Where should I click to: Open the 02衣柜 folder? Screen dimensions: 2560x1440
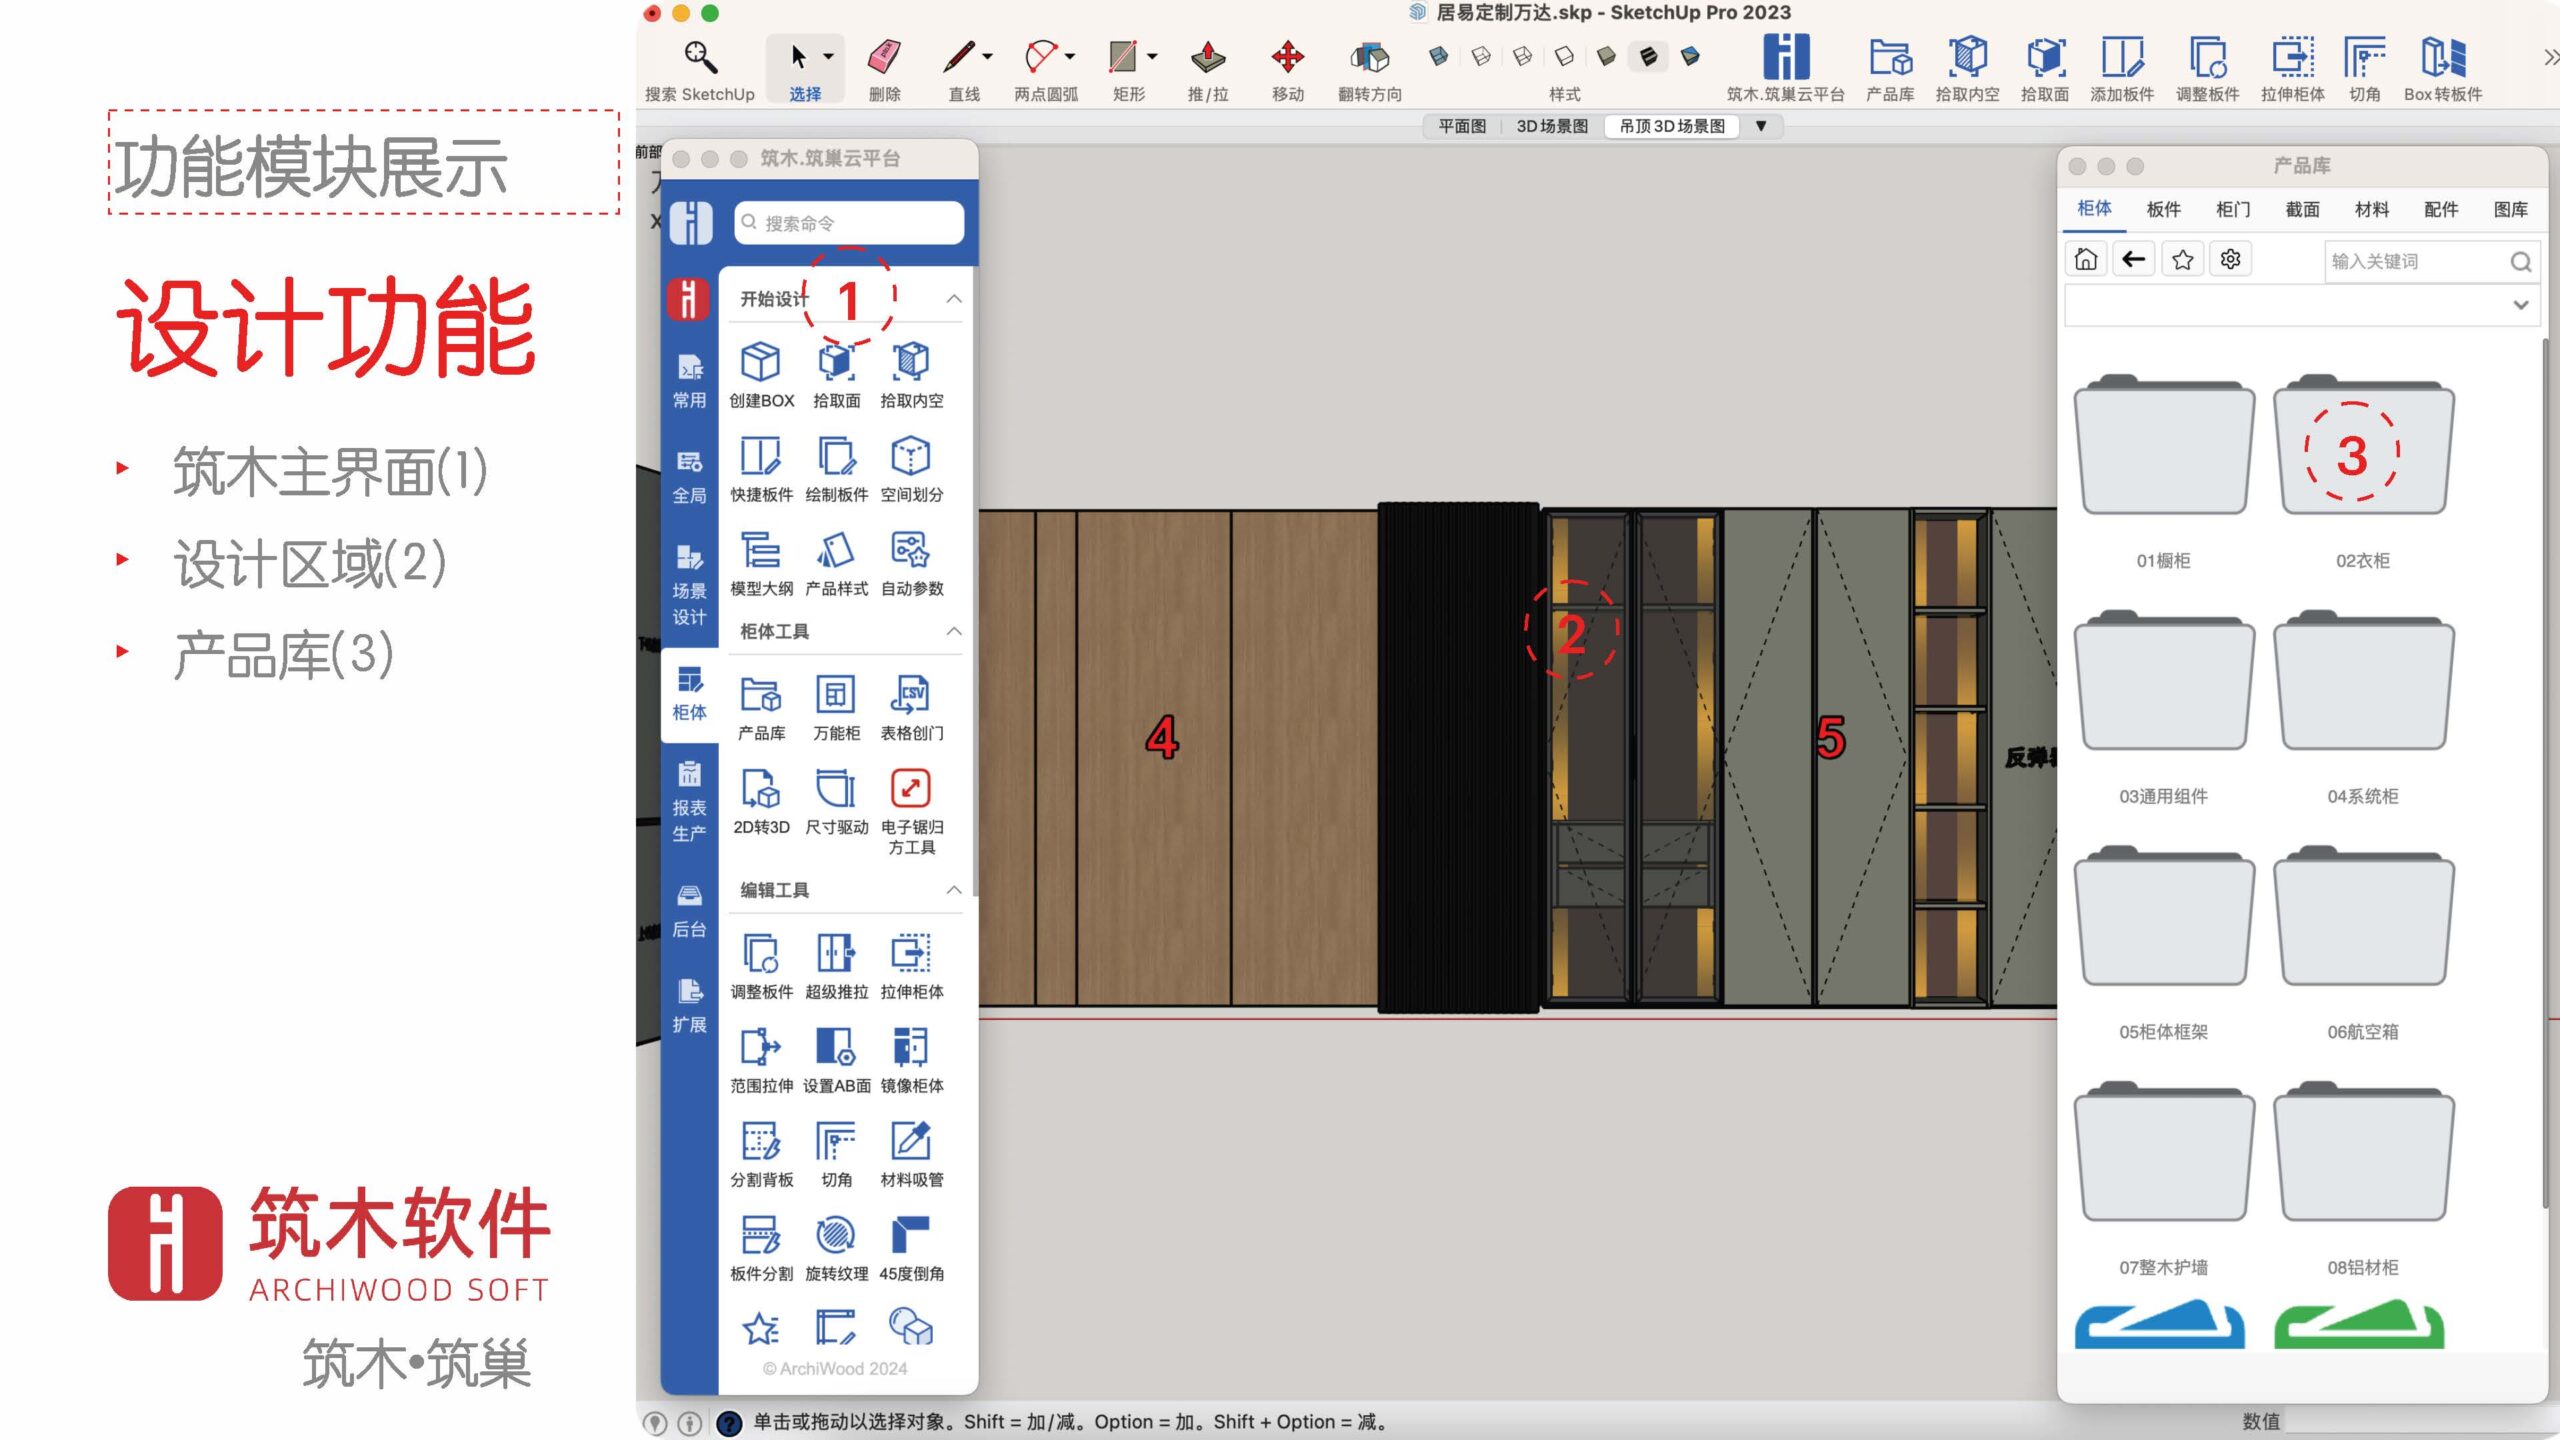[x=2362, y=450]
